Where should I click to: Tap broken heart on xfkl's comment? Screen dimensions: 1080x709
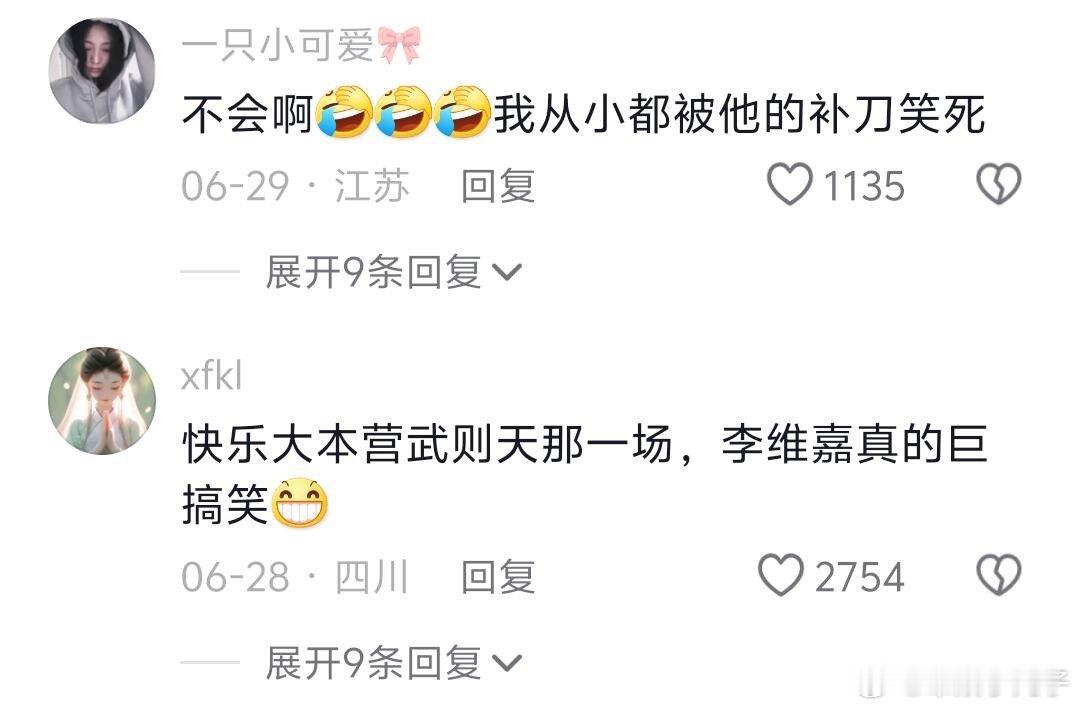(999, 575)
